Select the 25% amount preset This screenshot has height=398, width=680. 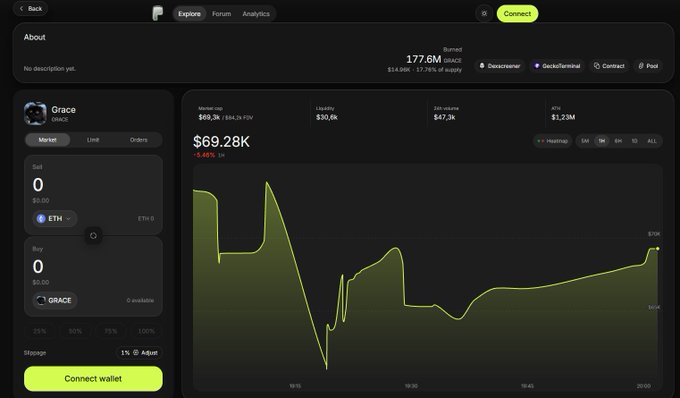[x=39, y=331]
